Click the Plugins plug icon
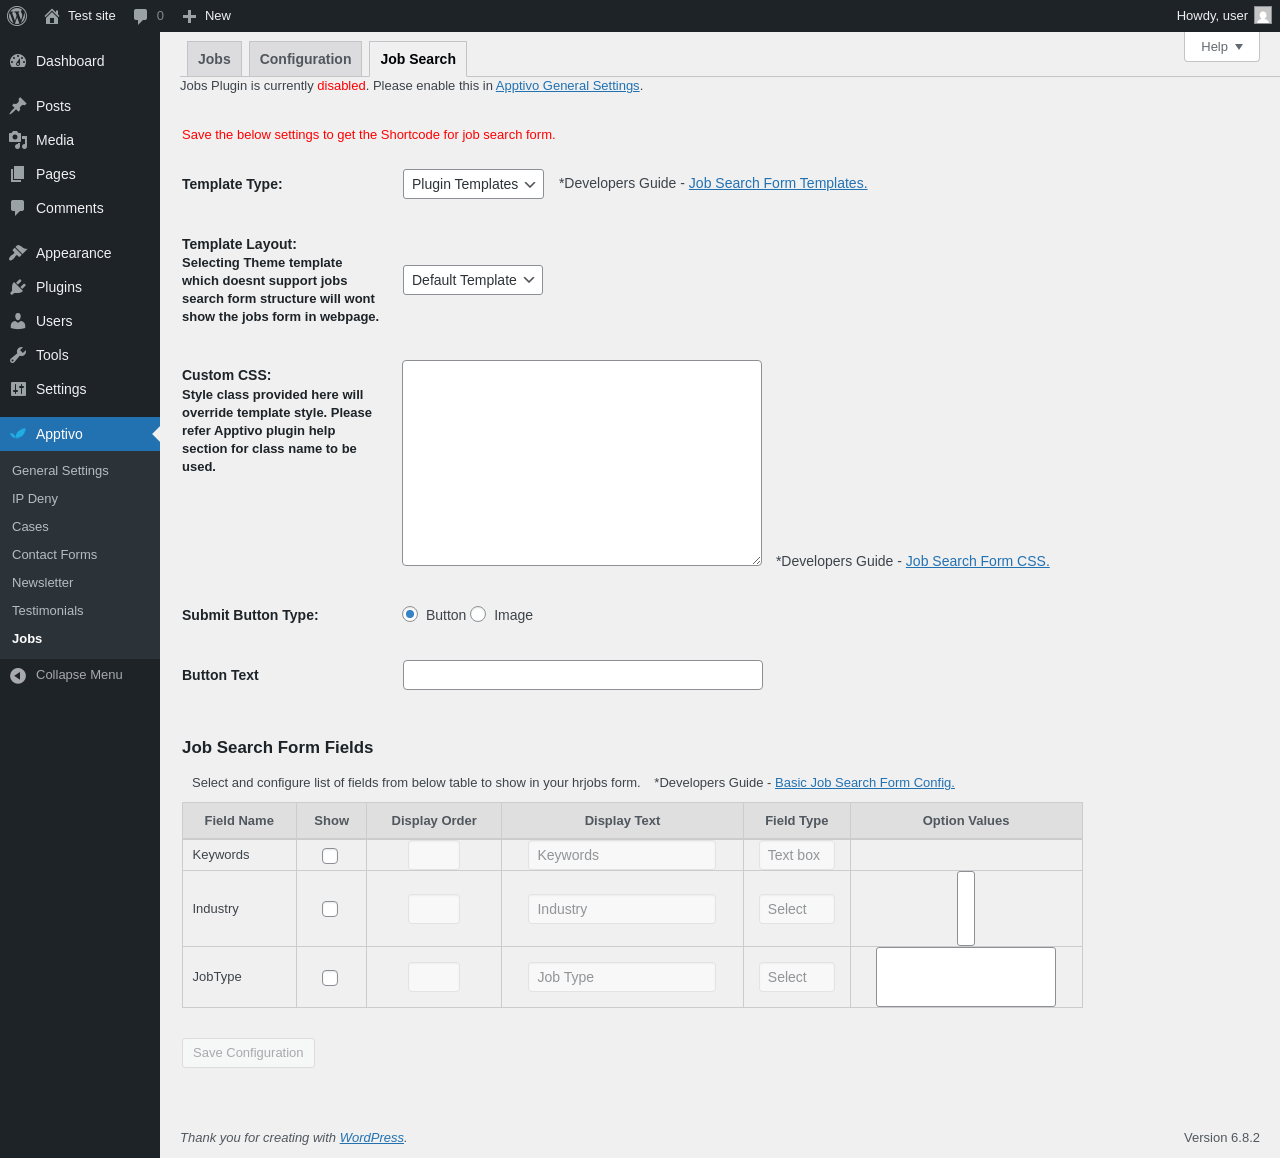Image resolution: width=1280 pixels, height=1158 pixels. click(18, 287)
